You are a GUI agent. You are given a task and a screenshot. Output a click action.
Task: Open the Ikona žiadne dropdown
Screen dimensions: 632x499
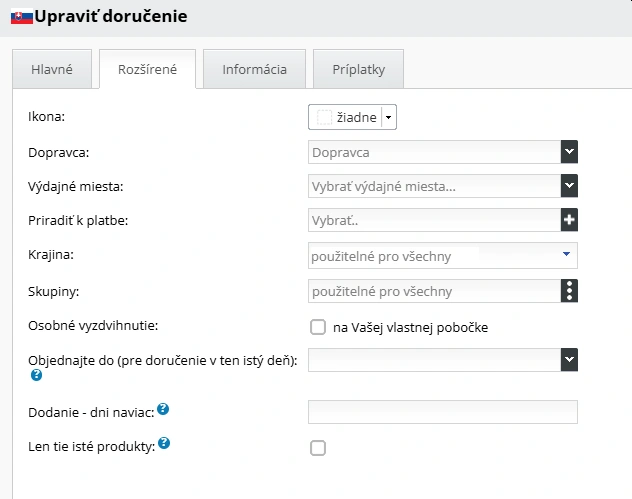tap(352, 117)
